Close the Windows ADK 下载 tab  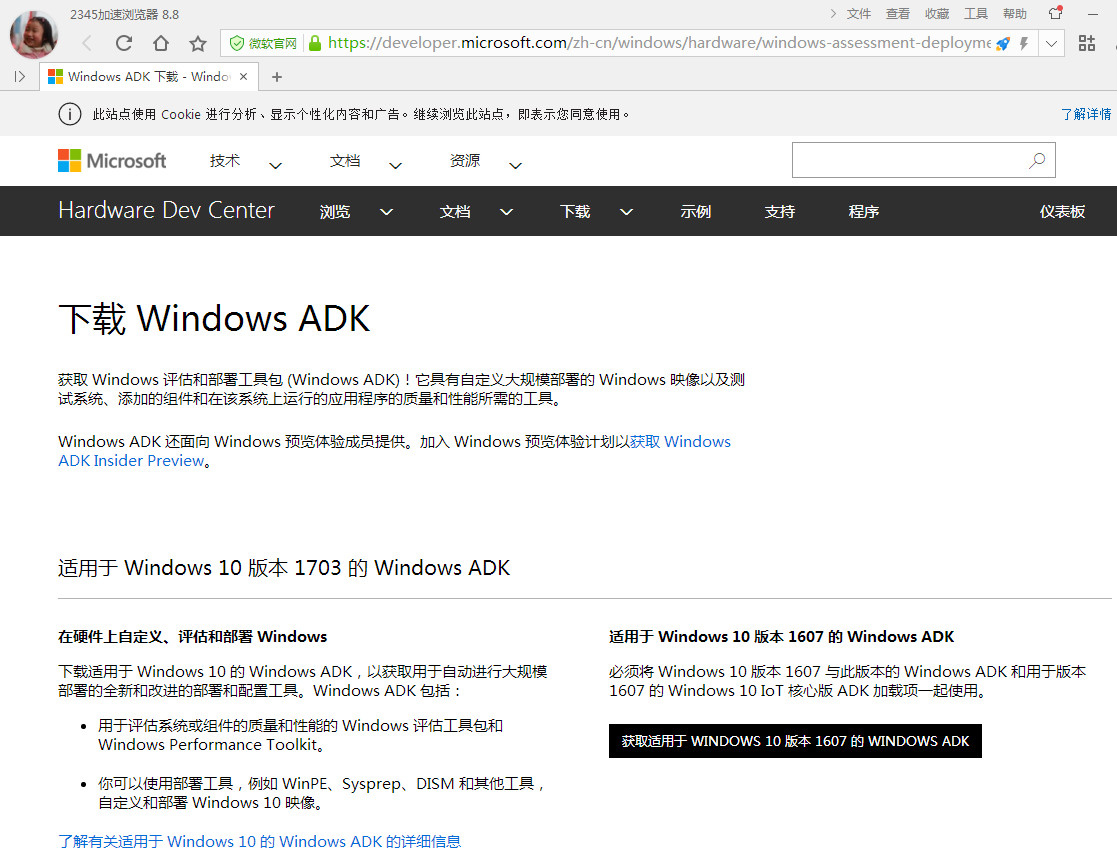pos(244,76)
